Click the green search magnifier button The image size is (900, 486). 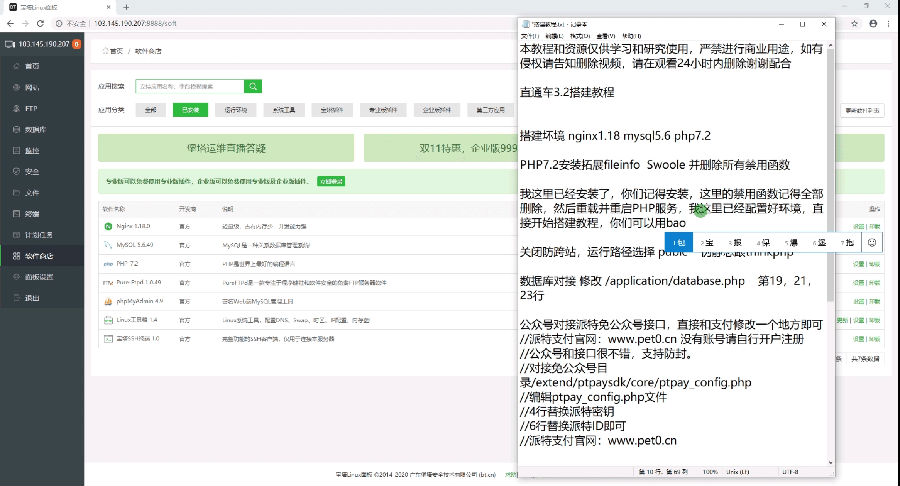point(253,86)
